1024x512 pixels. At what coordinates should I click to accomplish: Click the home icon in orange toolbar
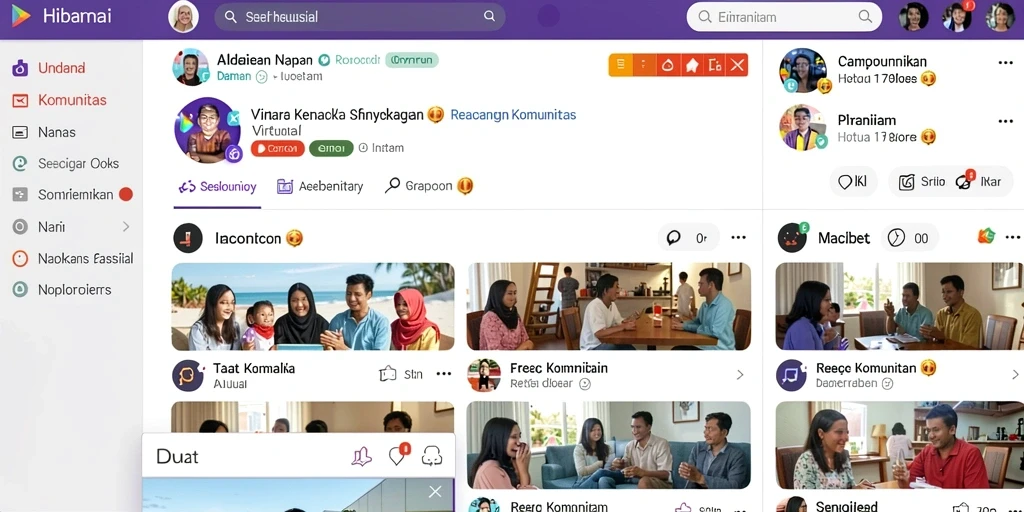point(692,65)
